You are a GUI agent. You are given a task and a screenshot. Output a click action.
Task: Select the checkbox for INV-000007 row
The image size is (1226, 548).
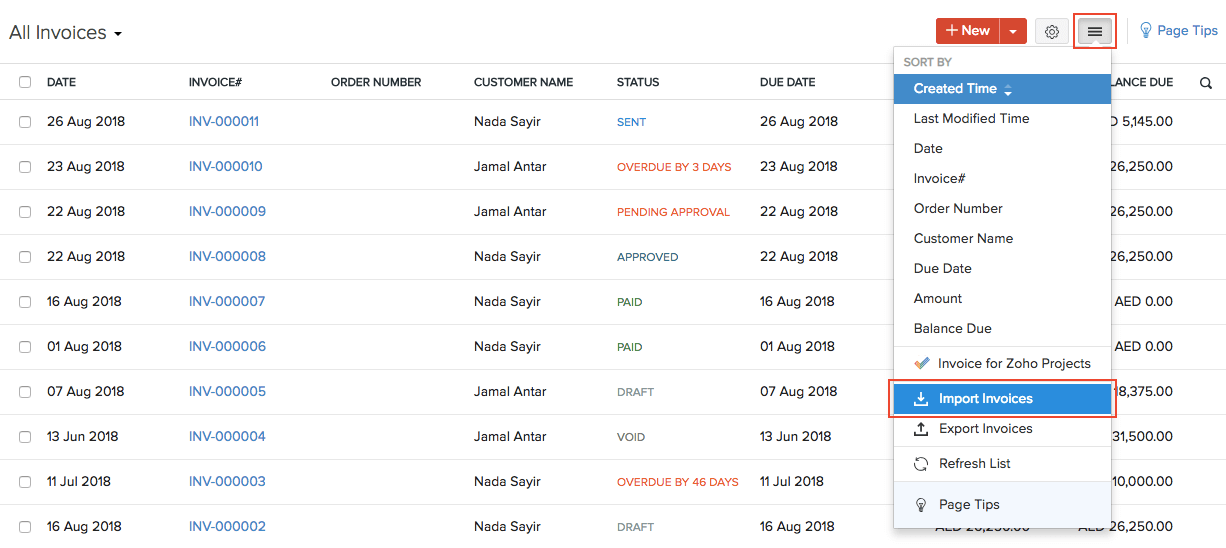click(x=25, y=302)
